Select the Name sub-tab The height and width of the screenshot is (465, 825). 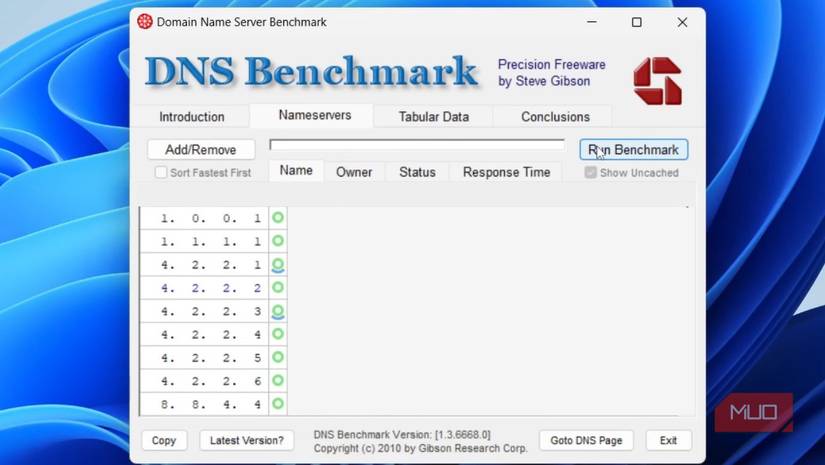coord(296,170)
